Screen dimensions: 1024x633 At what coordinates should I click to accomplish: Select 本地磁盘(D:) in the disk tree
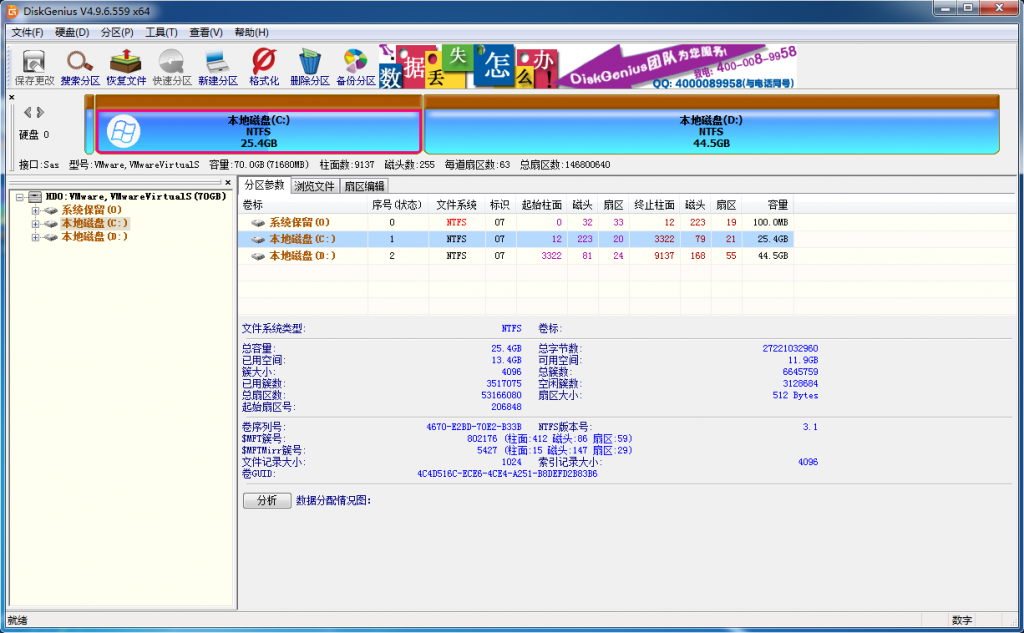tap(94, 237)
